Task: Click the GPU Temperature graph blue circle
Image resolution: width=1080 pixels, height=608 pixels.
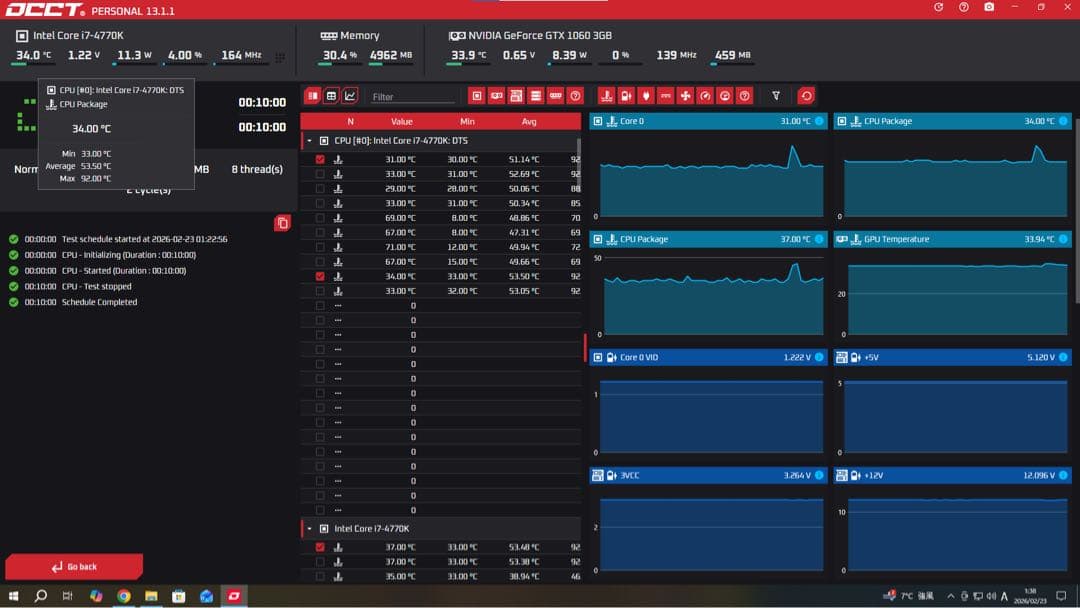Action: [x=1063, y=240]
